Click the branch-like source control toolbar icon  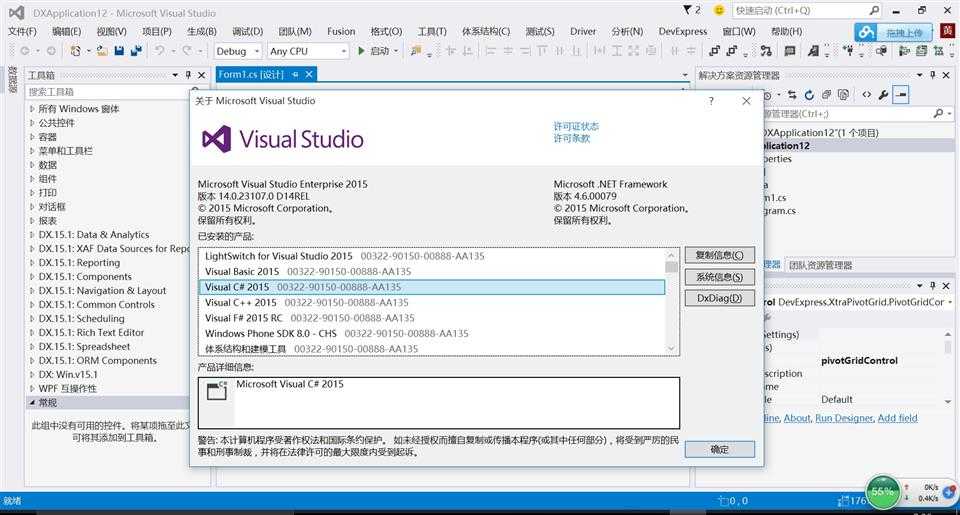pyautogui.click(x=766, y=51)
